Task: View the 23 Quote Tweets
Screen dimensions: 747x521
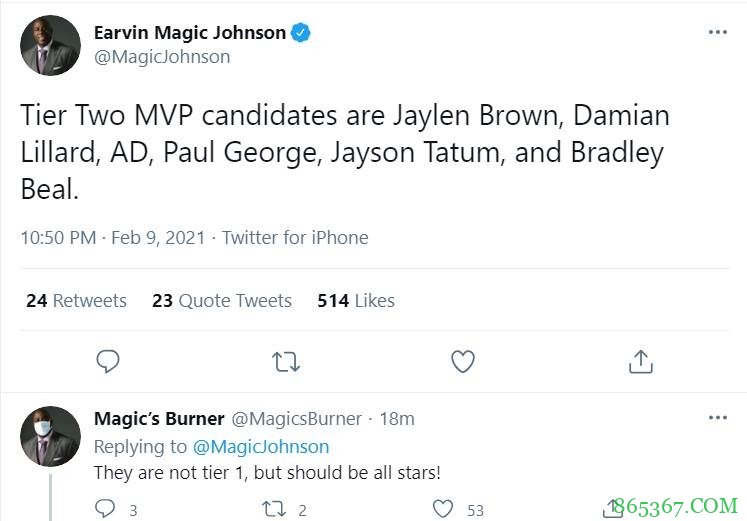Action: tap(222, 300)
